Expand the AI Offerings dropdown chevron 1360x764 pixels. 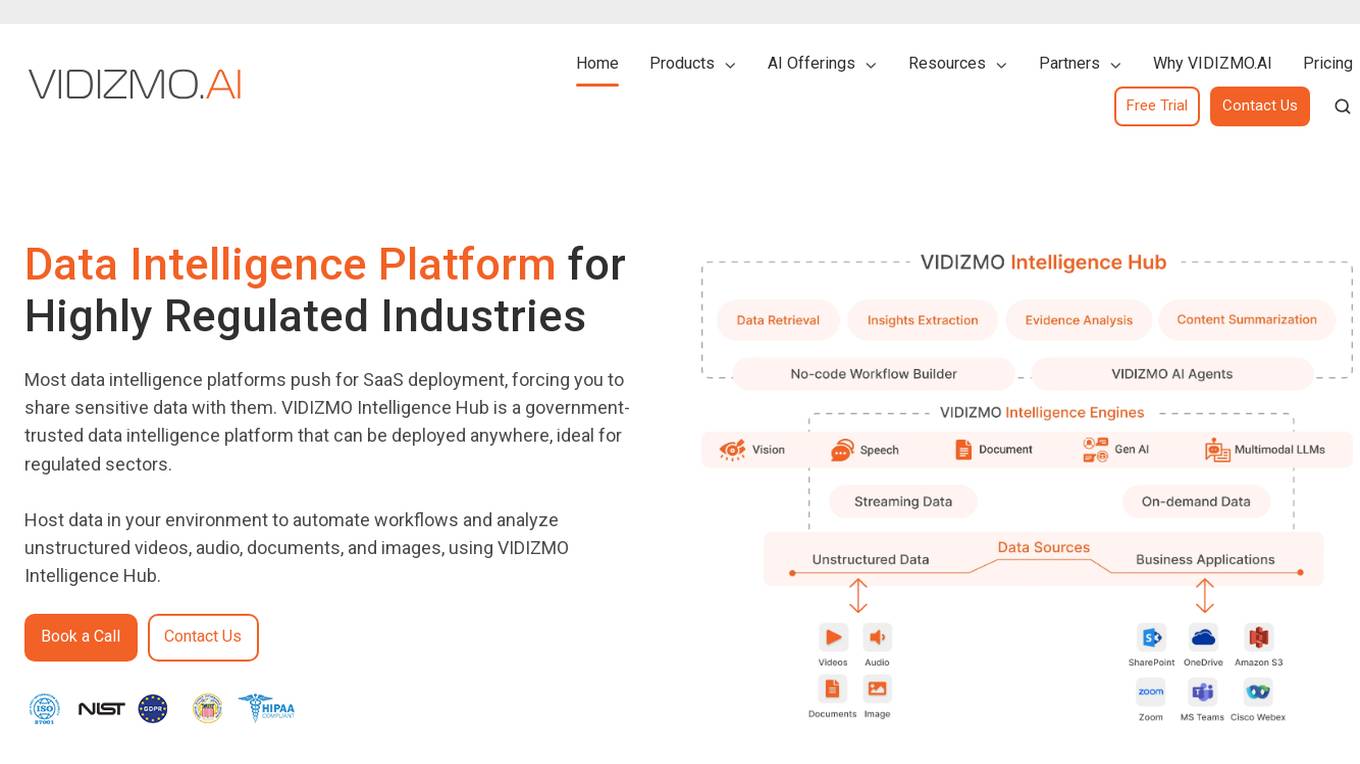871,65
